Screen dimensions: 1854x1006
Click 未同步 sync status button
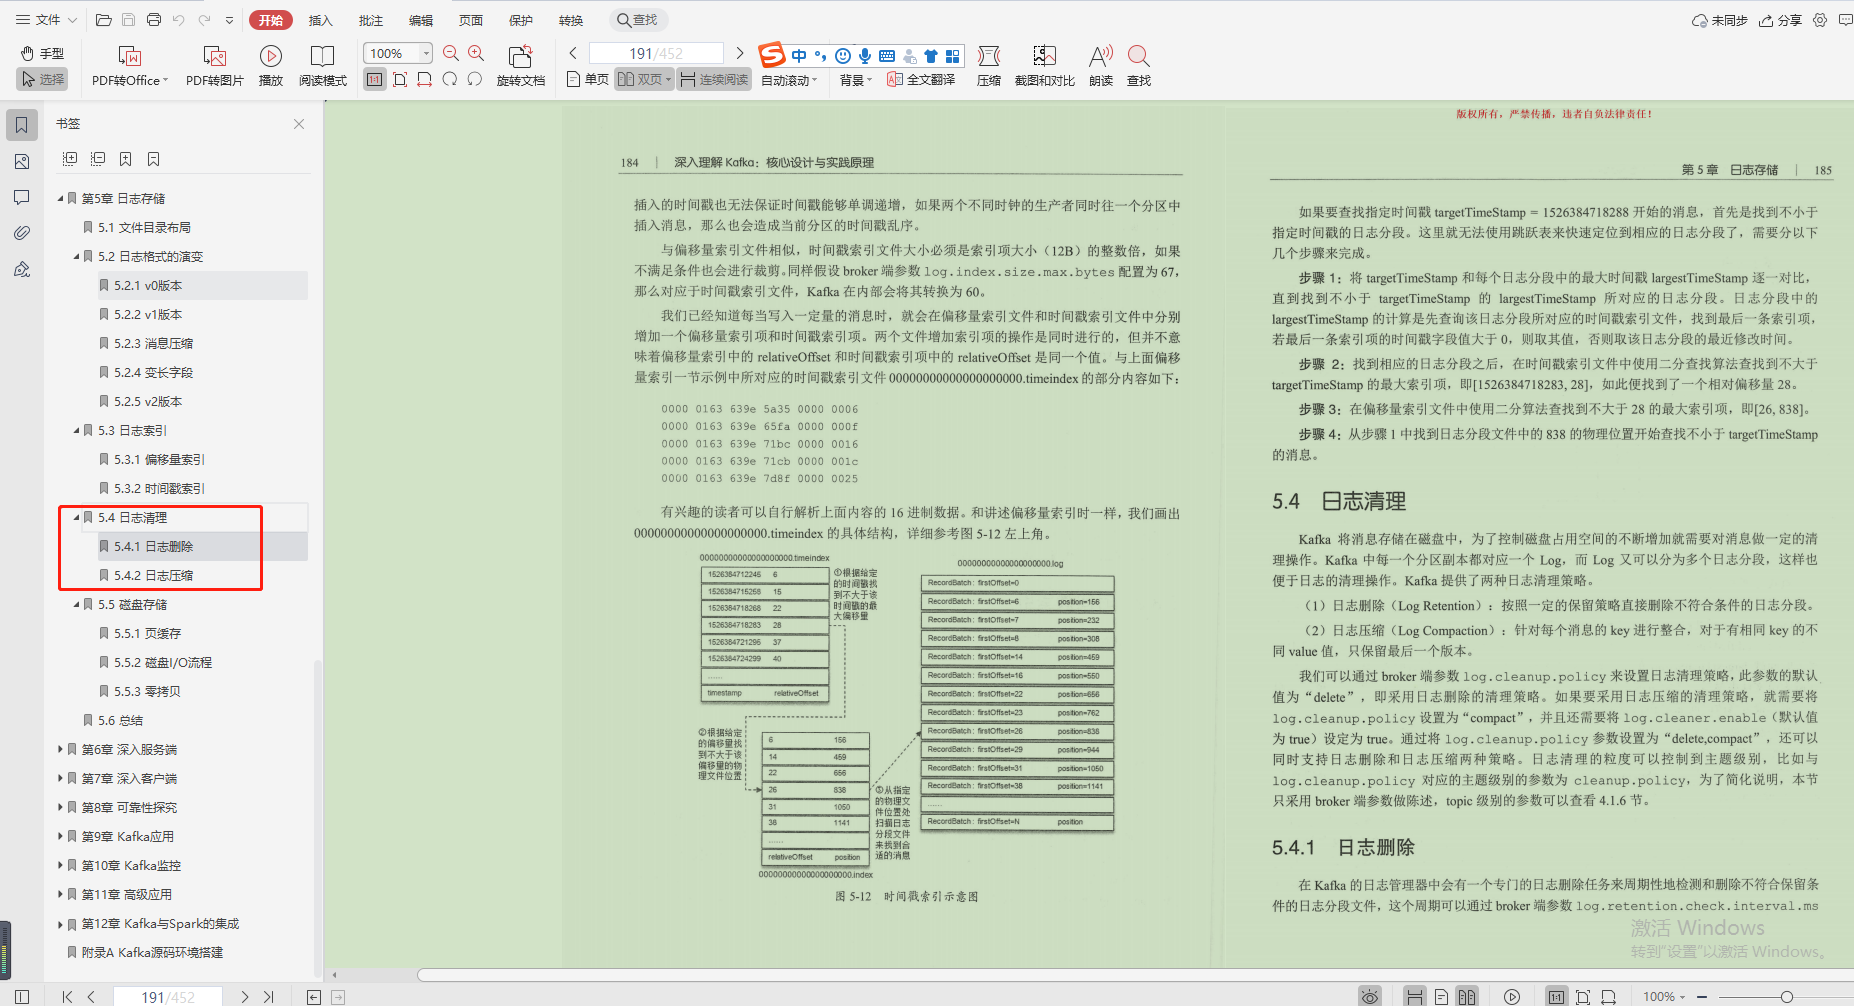[1719, 20]
